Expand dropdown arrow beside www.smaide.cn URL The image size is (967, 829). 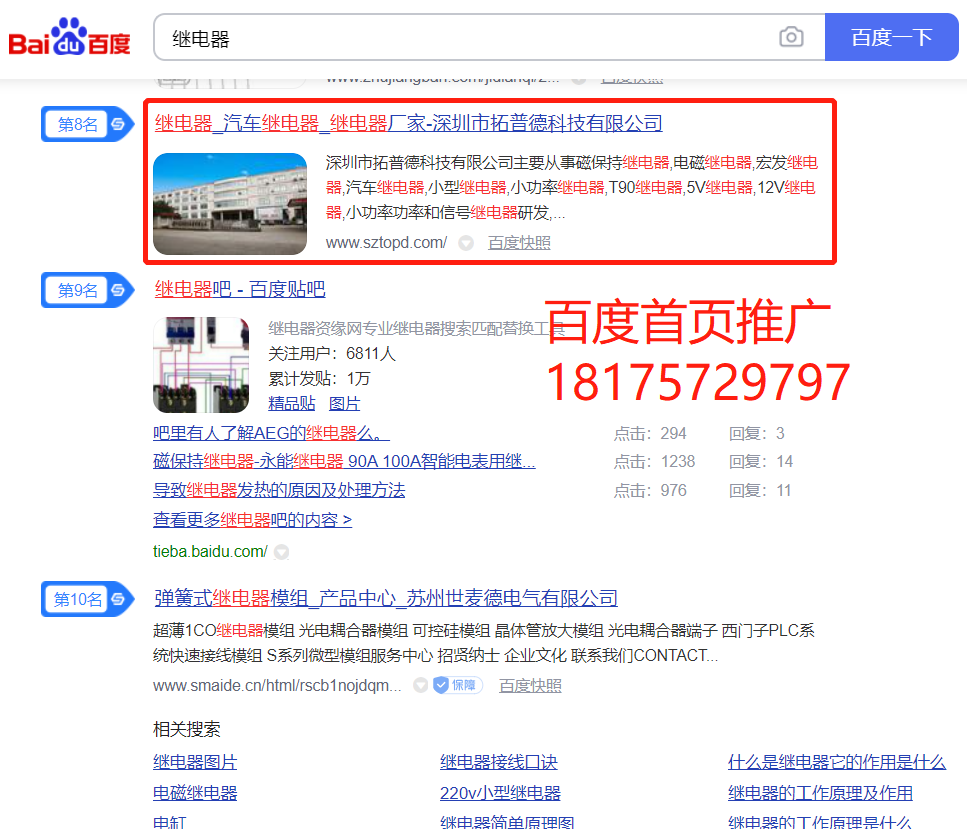(x=421, y=685)
